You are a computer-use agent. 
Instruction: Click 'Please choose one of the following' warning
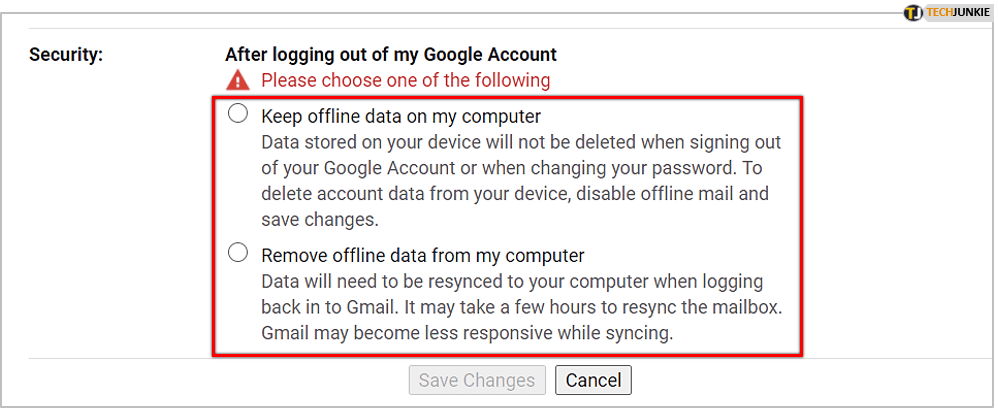point(405,80)
